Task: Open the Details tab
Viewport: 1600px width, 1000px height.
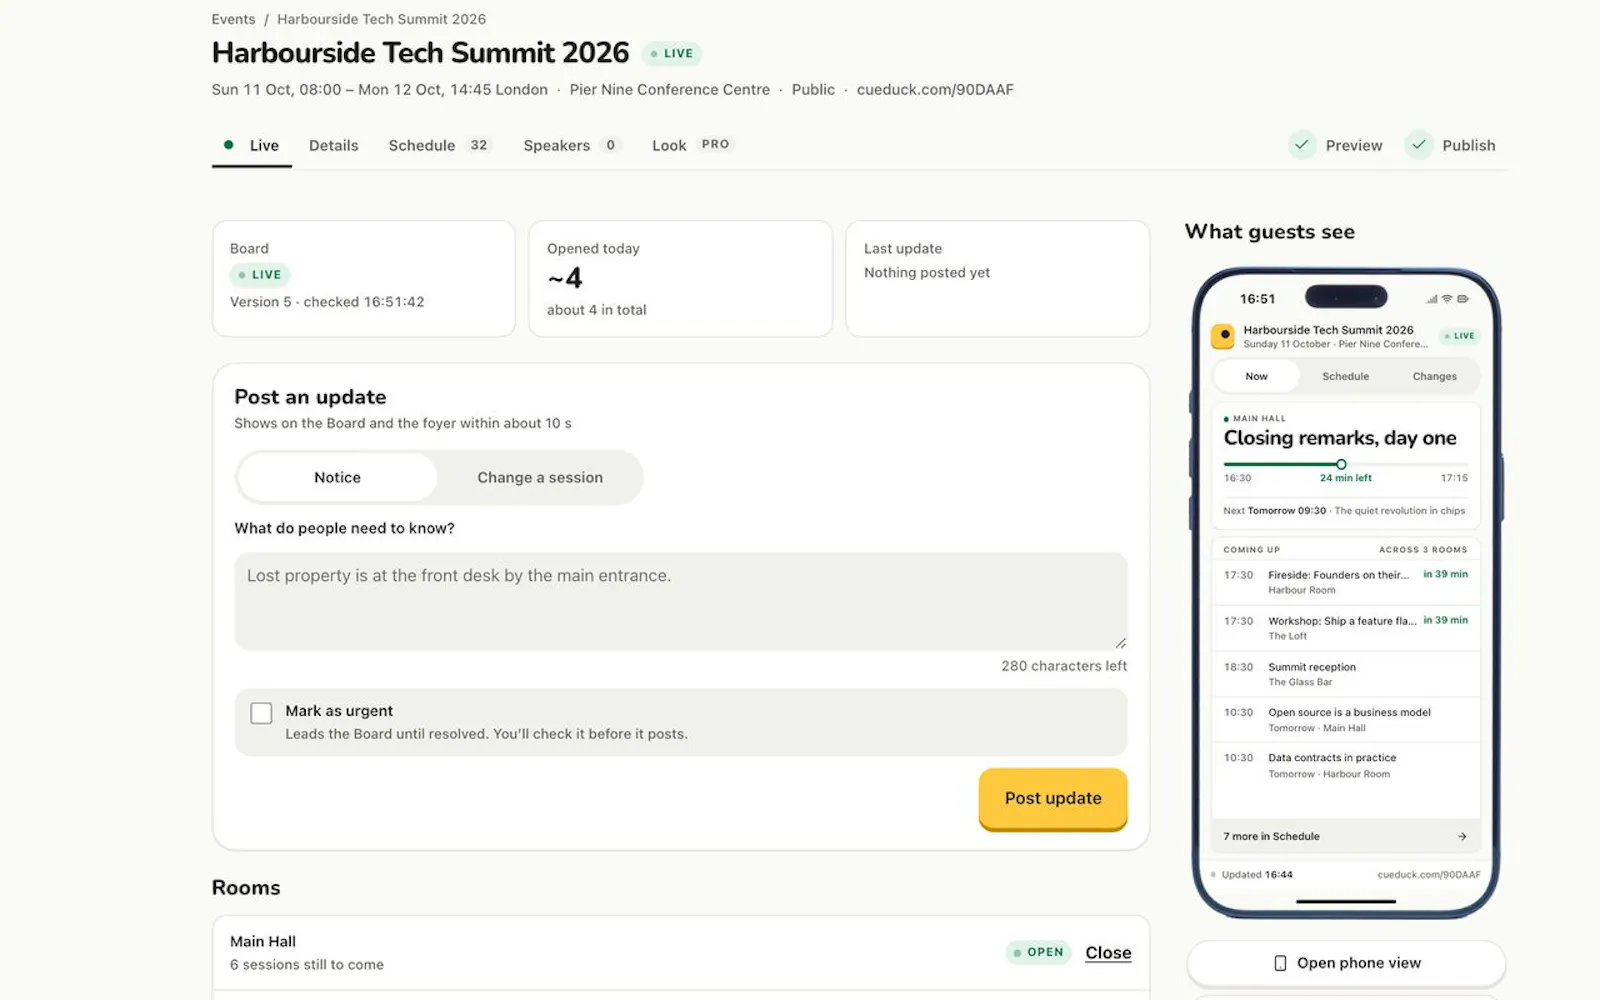Action: 333,146
